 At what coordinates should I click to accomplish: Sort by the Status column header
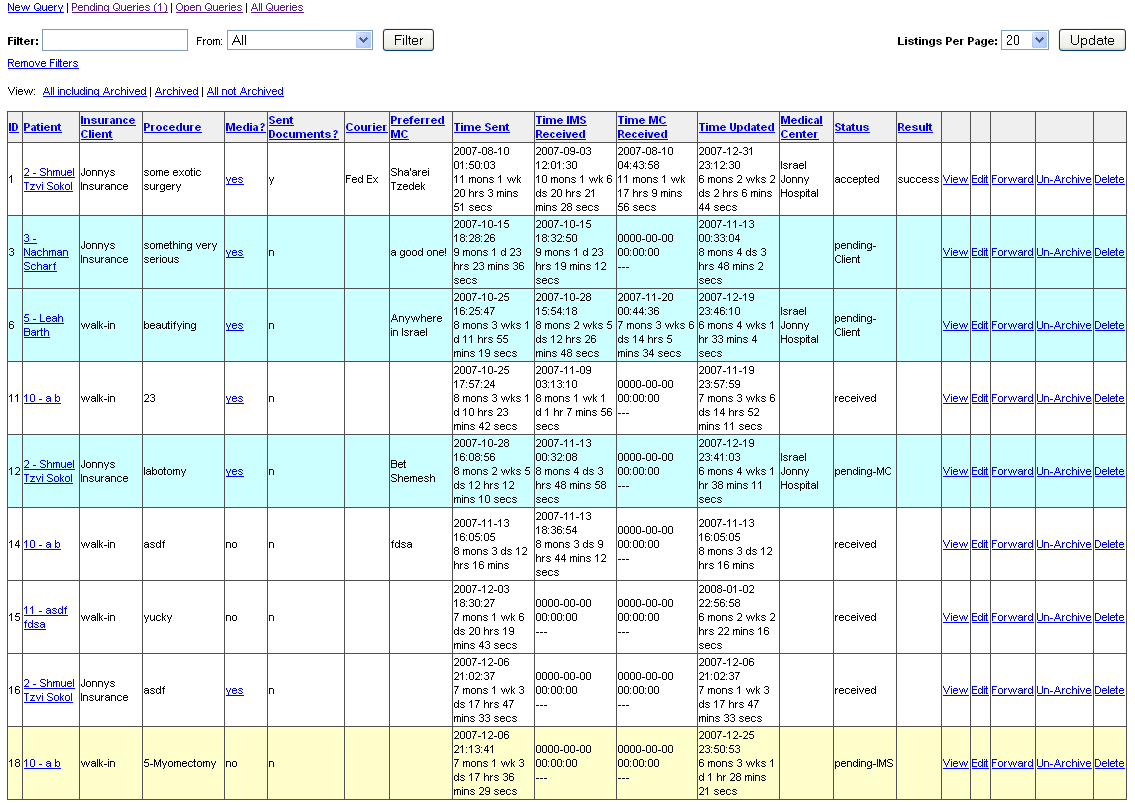coord(852,127)
